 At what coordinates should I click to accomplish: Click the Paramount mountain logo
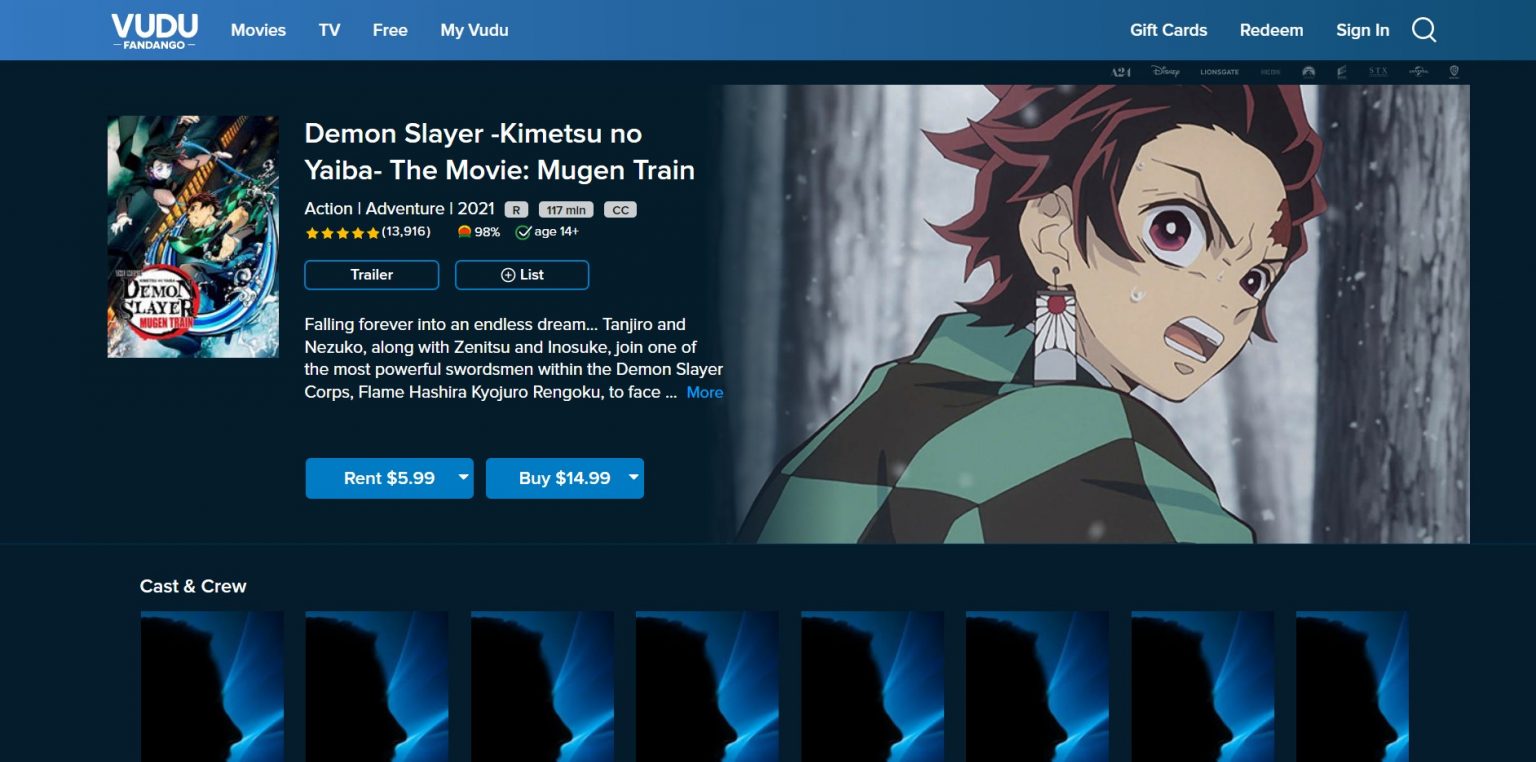pyautogui.click(x=1308, y=72)
